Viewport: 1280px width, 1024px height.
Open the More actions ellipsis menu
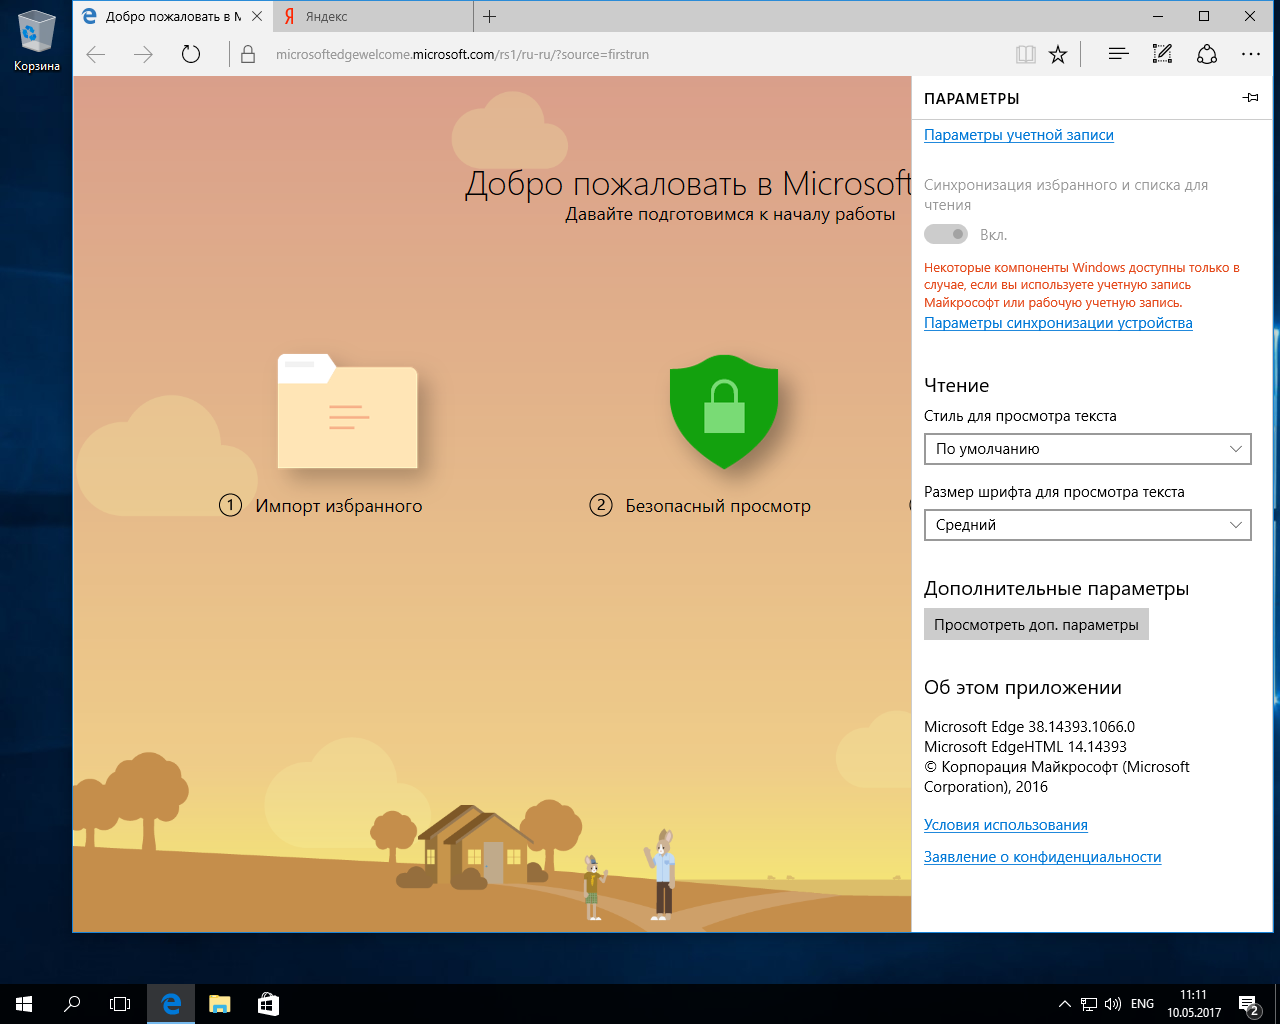(1251, 54)
